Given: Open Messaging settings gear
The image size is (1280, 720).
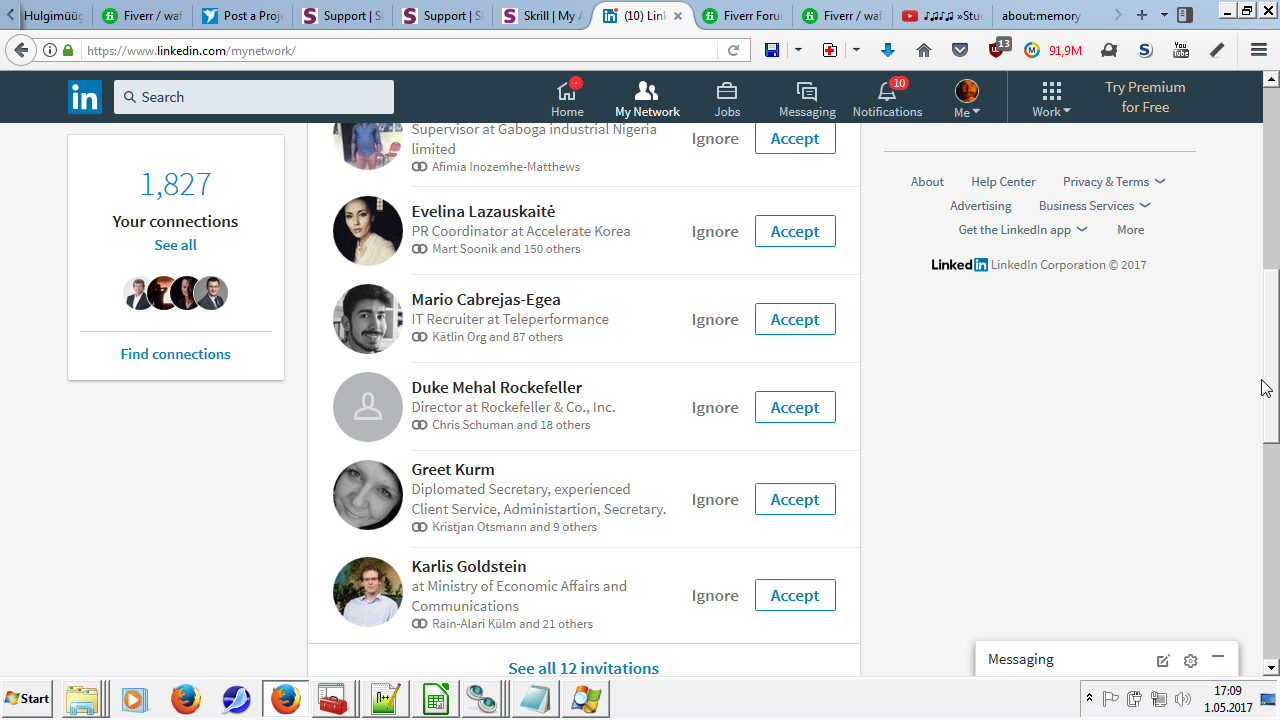Looking at the screenshot, I should (1190, 660).
